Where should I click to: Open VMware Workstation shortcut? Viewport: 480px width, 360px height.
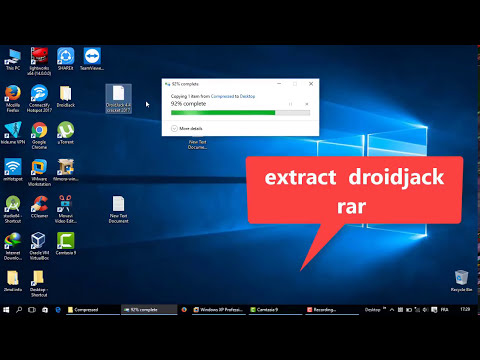click(39, 172)
